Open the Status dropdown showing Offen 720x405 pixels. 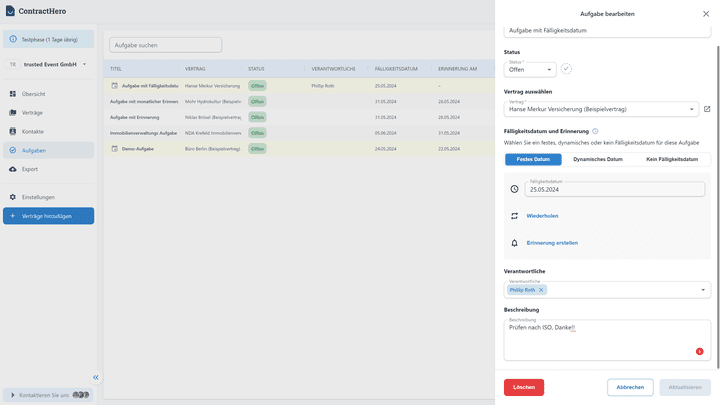click(531, 70)
